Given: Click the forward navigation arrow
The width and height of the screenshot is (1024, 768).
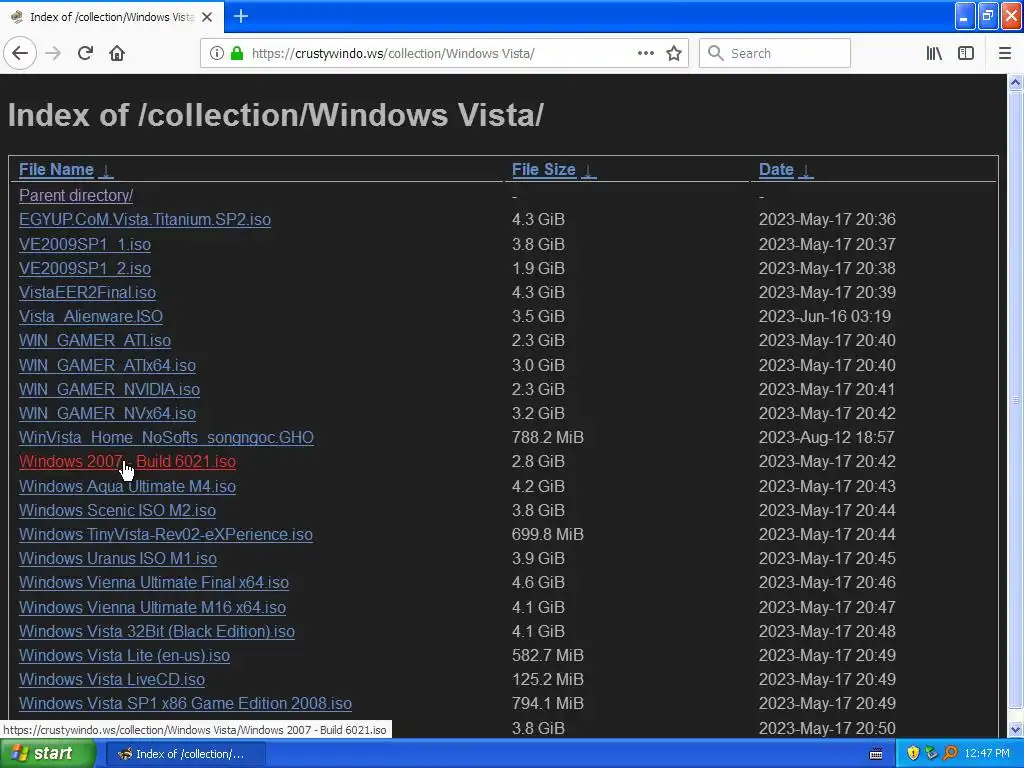Looking at the screenshot, I should pos(54,53).
